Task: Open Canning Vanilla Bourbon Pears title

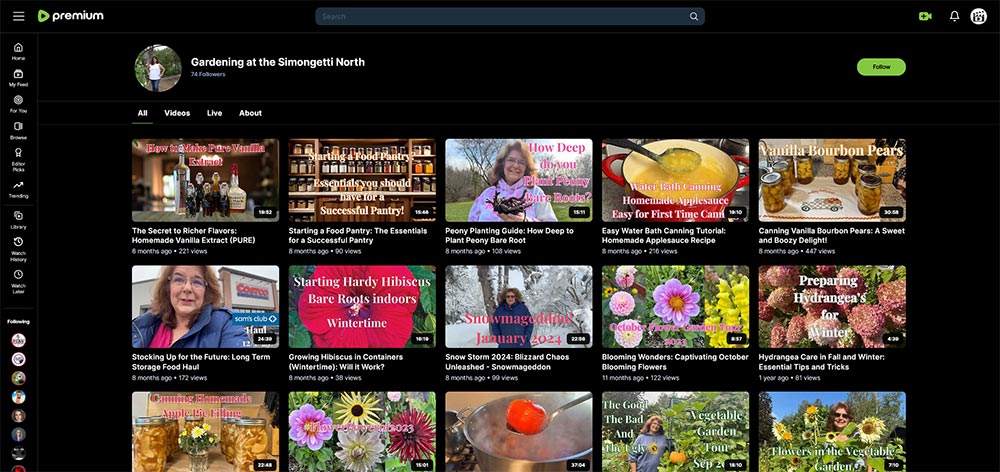Action: [x=832, y=235]
